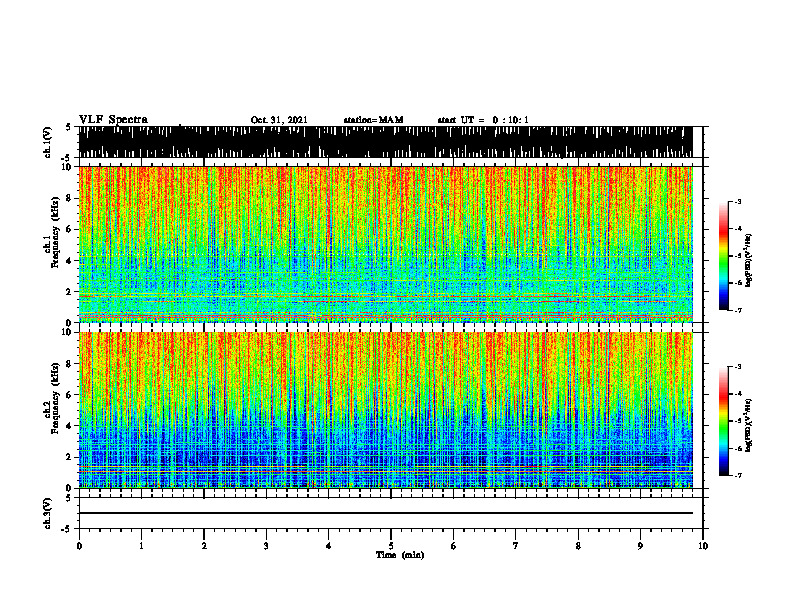Click the "Time (min)" x-axis label

[x=400, y=555]
